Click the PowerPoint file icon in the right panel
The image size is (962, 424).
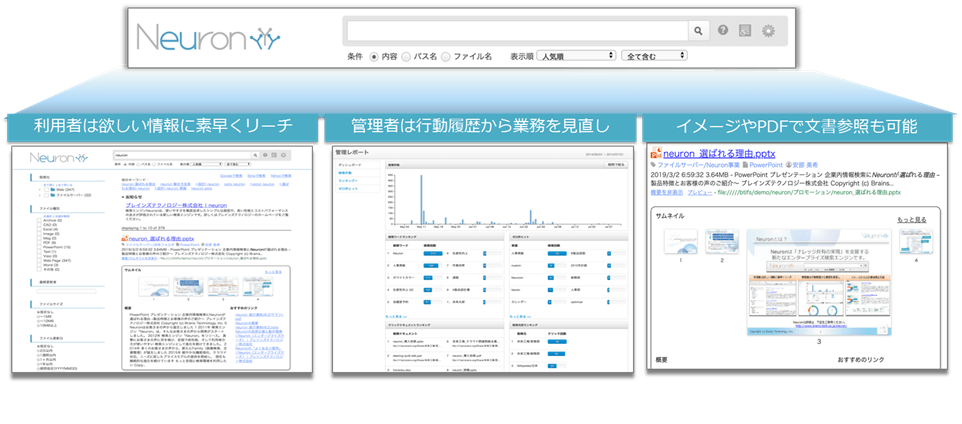point(656,153)
